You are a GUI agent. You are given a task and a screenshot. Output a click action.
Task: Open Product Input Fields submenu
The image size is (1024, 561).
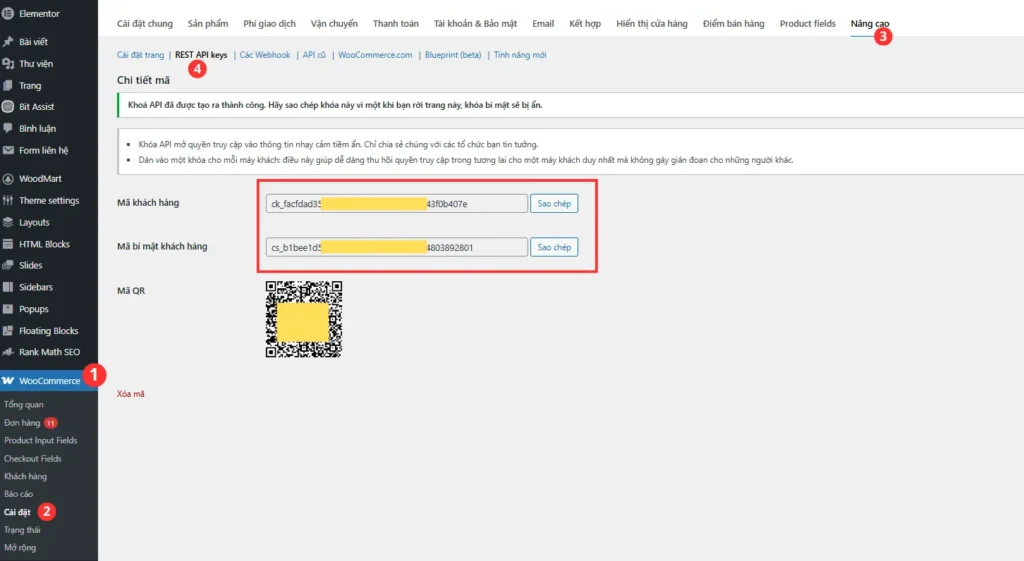point(40,441)
